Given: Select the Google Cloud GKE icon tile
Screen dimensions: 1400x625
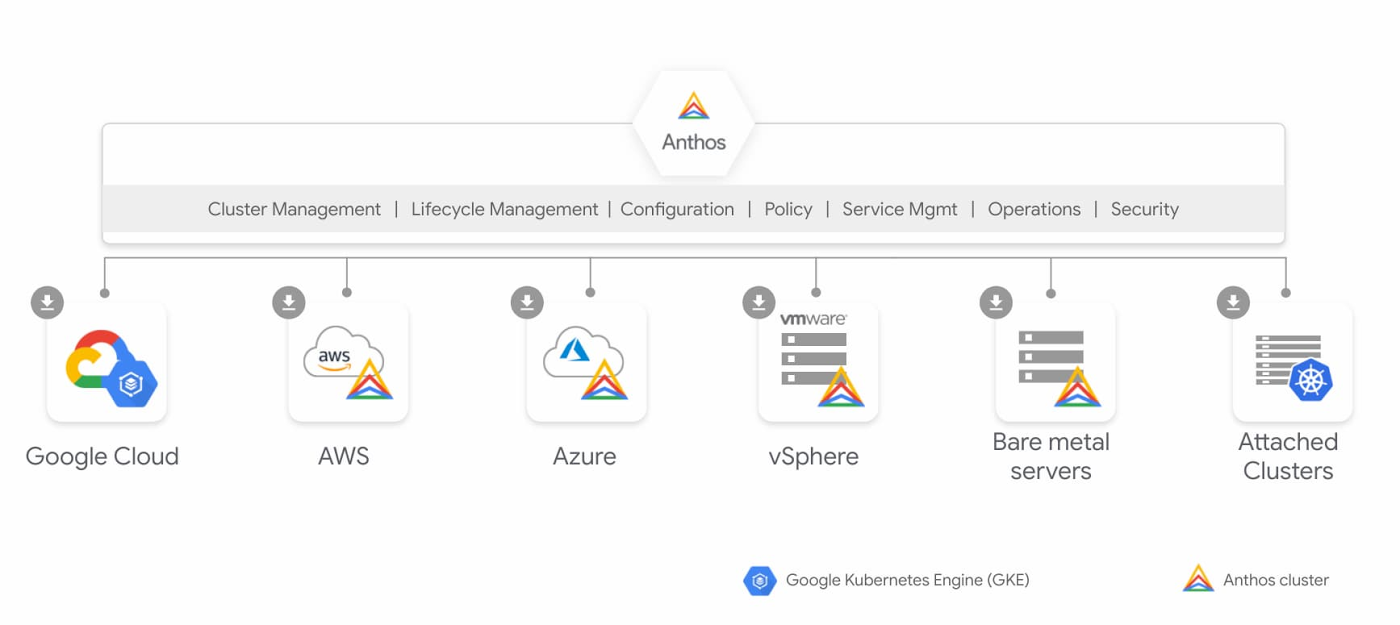Looking at the screenshot, I should (x=107, y=364).
